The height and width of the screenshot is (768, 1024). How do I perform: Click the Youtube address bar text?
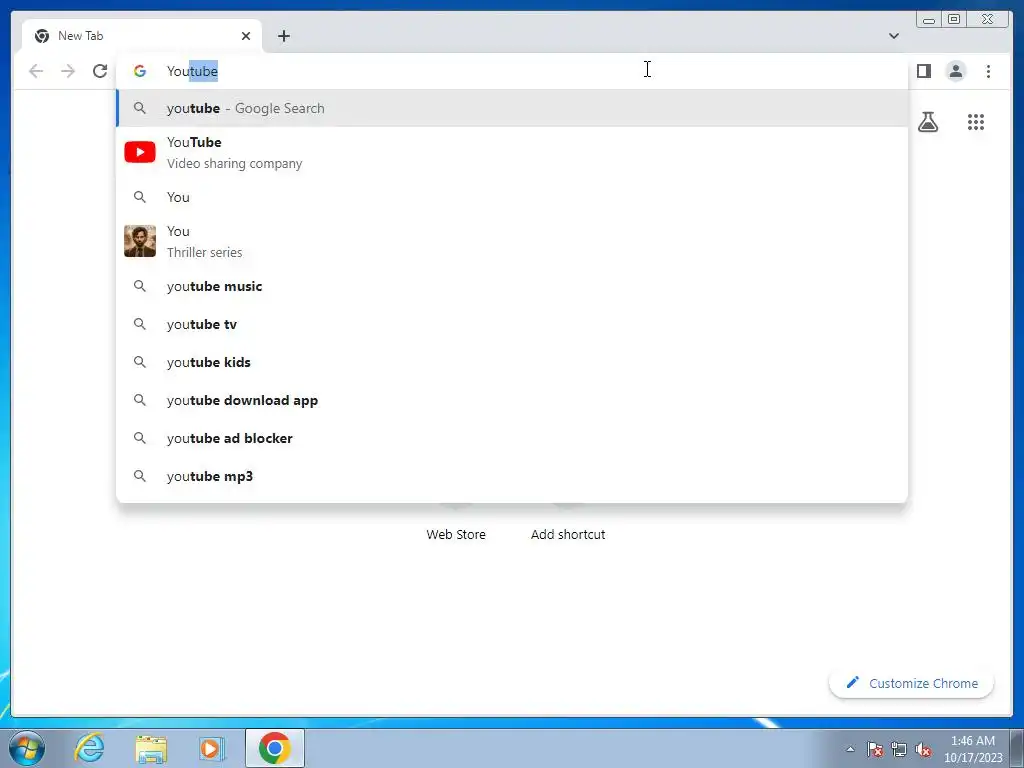(192, 71)
